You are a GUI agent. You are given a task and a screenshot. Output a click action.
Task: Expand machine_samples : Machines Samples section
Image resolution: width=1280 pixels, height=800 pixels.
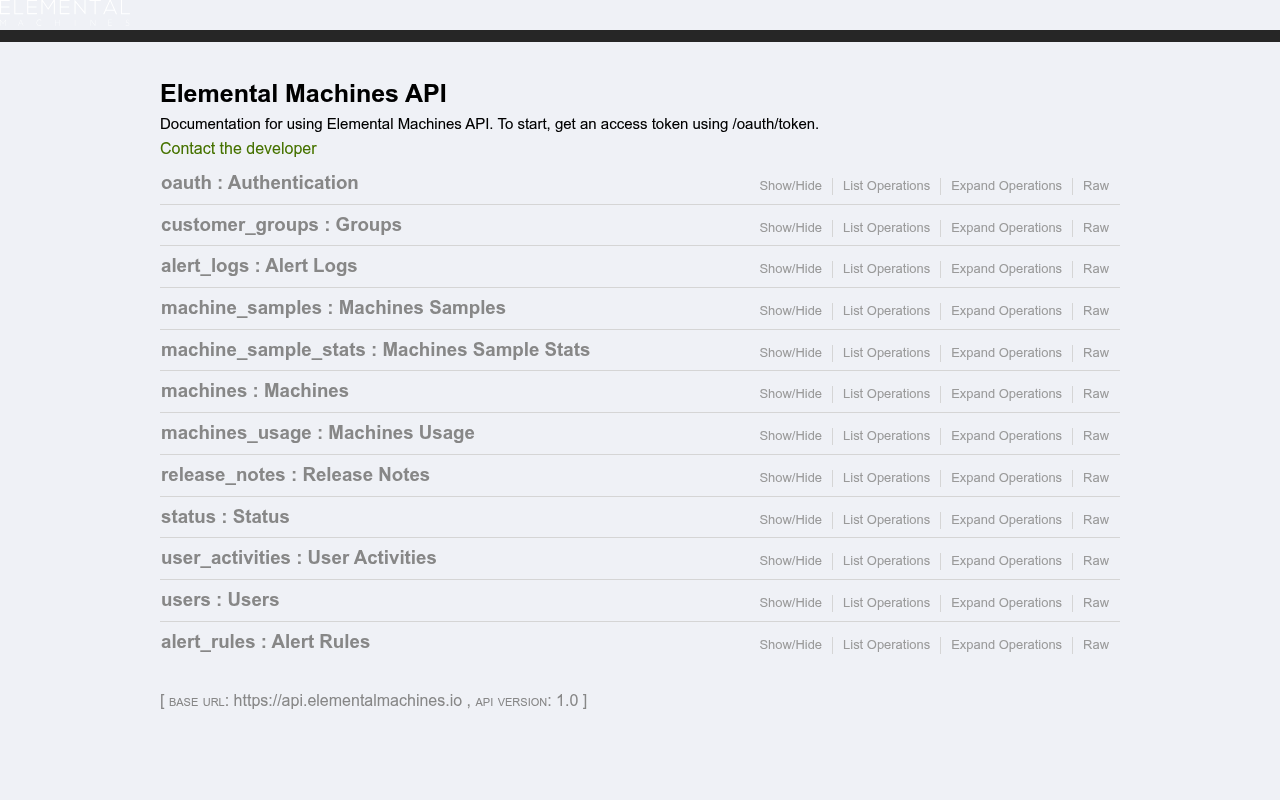pyautogui.click(x=333, y=308)
